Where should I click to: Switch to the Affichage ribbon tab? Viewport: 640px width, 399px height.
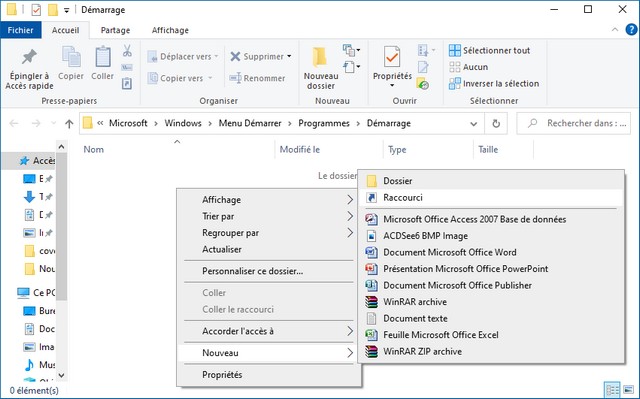tap(170, 30)
